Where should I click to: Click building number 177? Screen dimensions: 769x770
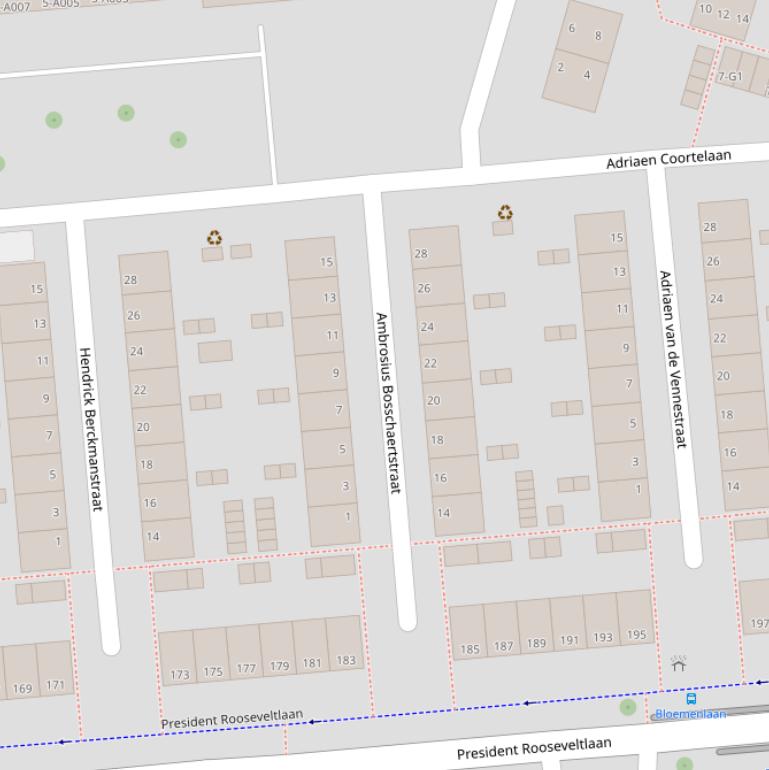coord(246,668)
